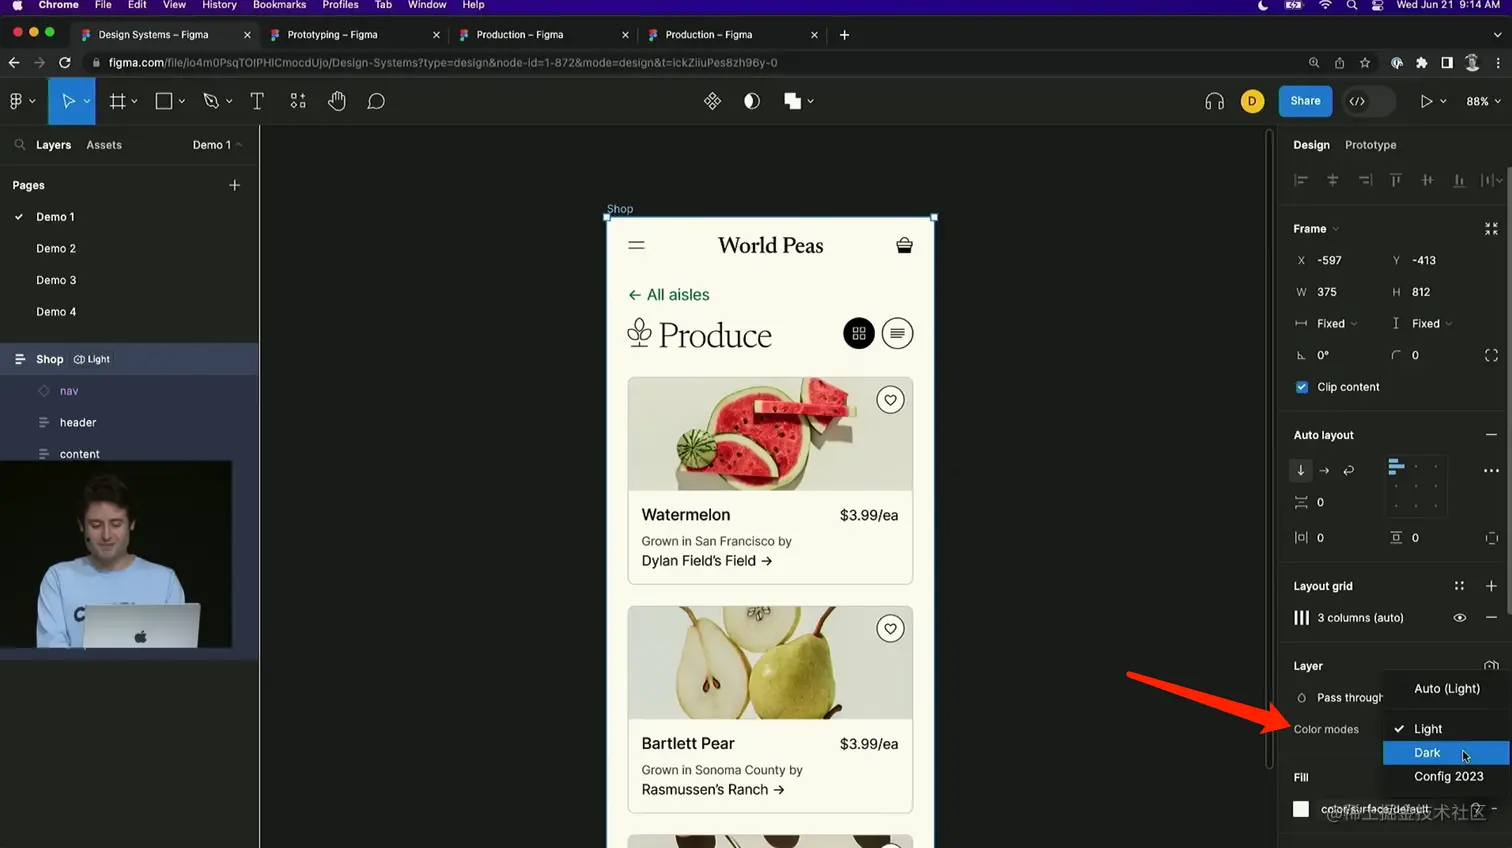Screen dimensions: 1512x848
Task: Click the fill color swatch
Action: pyautogui.click(x=1301, y=809)
